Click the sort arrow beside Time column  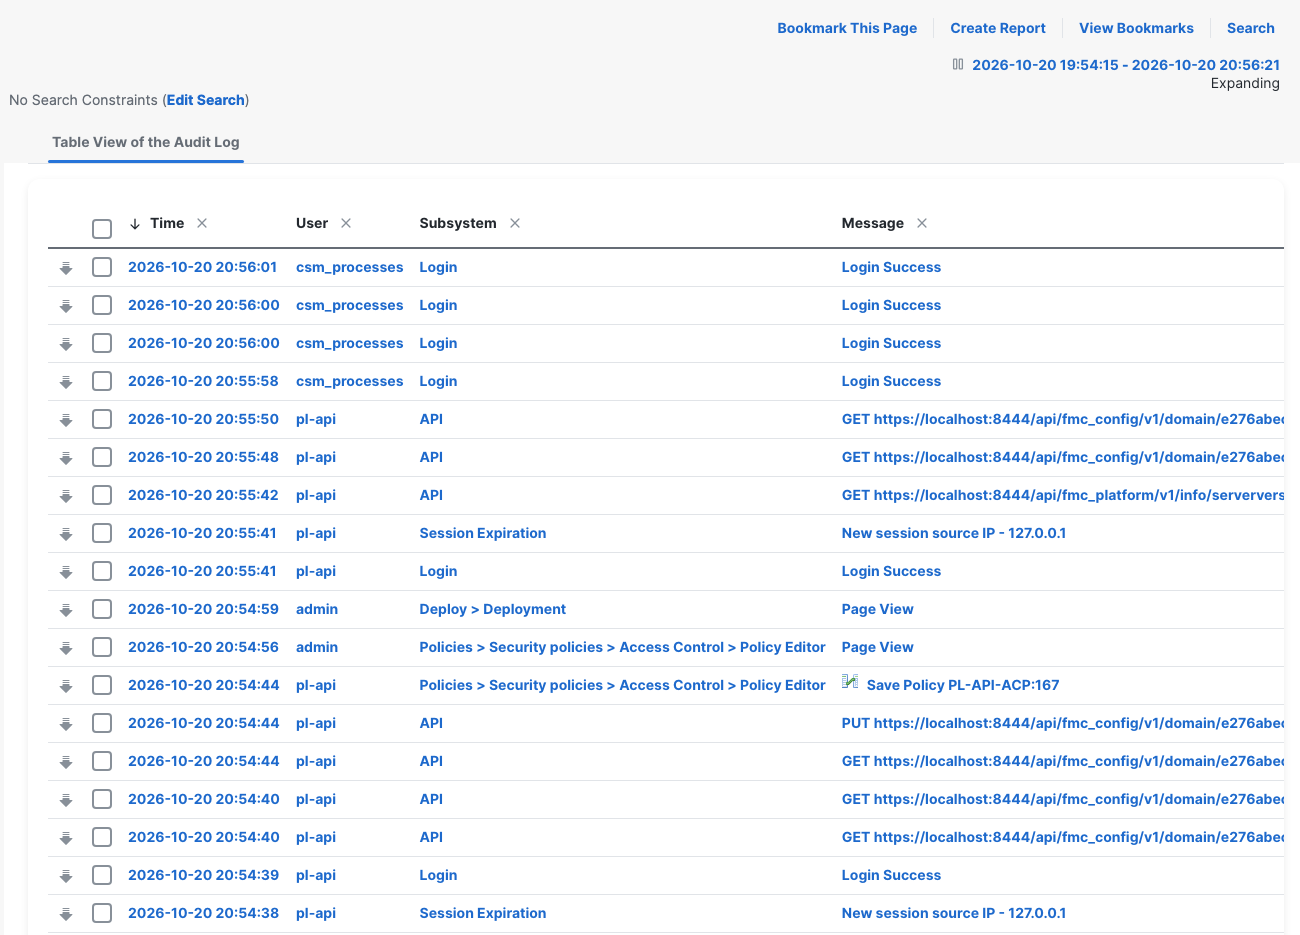(135, 224)
